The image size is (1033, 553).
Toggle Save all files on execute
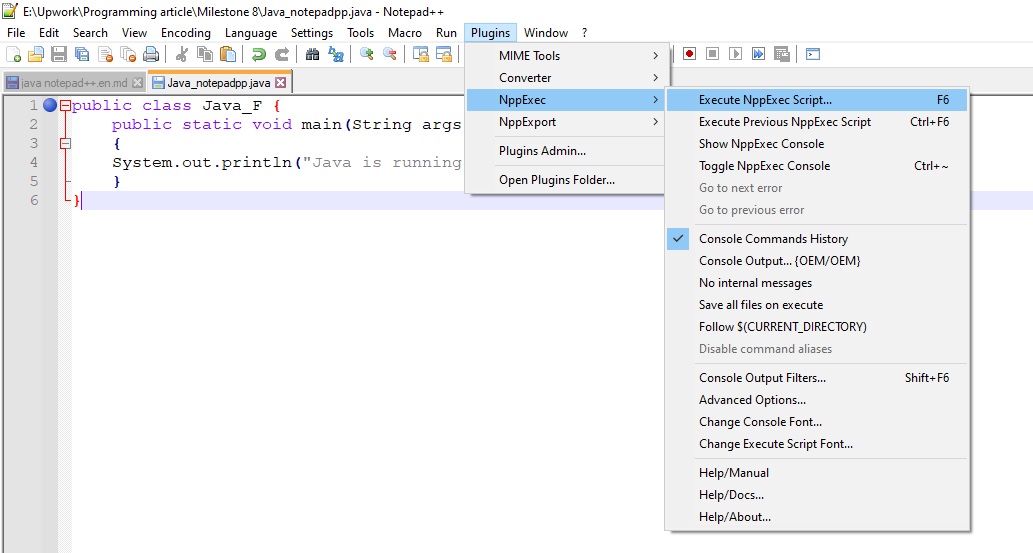[817, 305]
